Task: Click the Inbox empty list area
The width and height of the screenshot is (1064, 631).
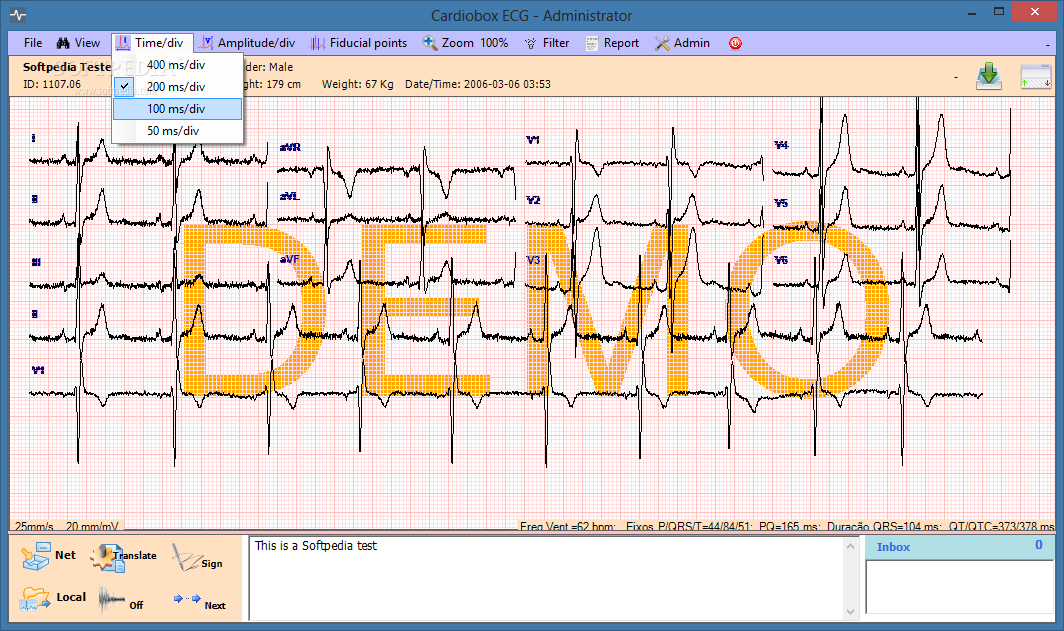Action: (960, 587)
